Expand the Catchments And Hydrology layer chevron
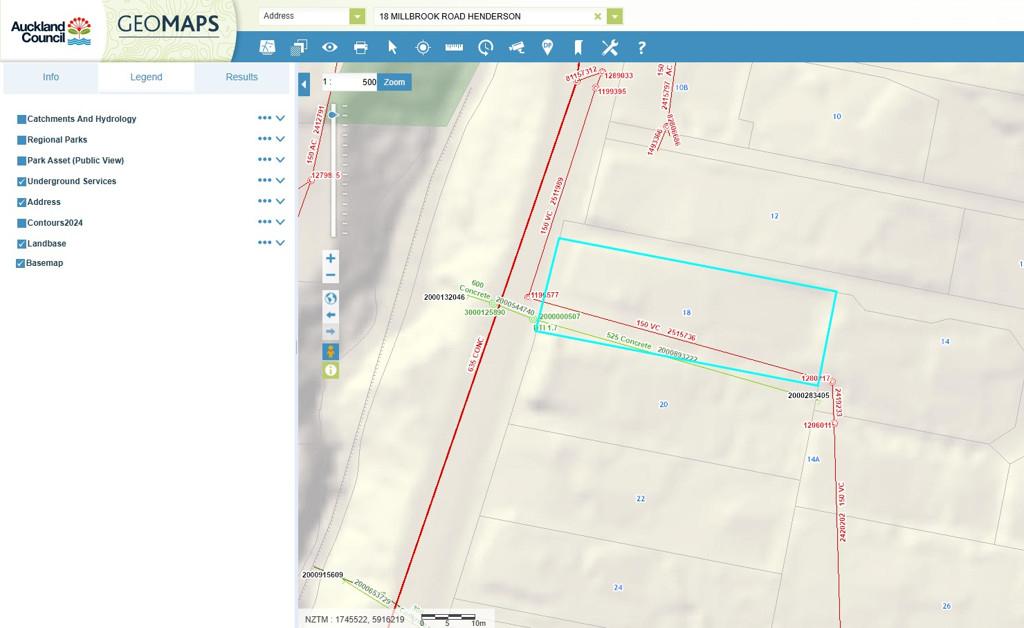Image resolution: width=1024 pixels, height=628 pixels. point(281,119)
